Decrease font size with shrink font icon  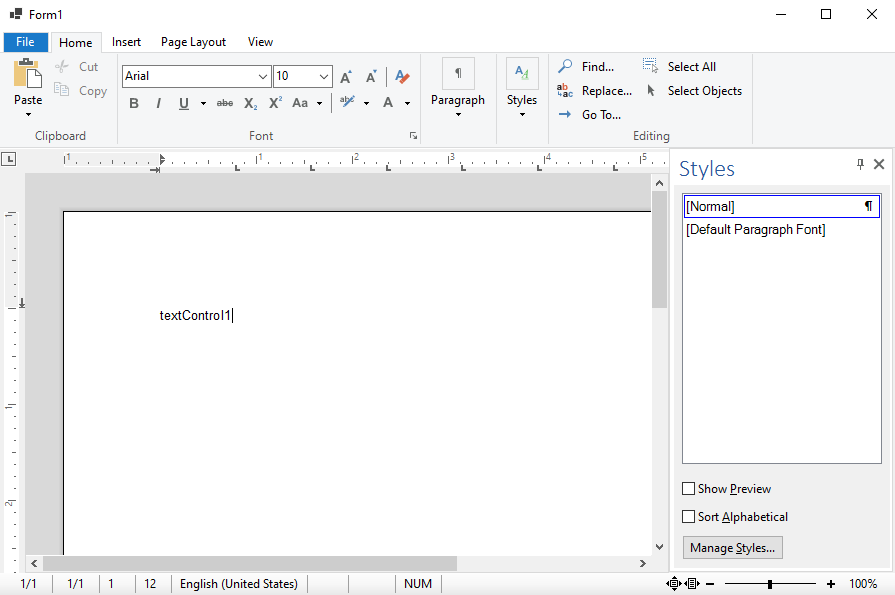[x=371, y=77]
